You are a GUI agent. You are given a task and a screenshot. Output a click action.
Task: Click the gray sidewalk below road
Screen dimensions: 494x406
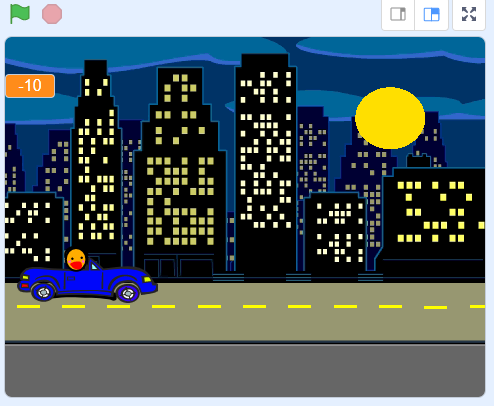245,371
